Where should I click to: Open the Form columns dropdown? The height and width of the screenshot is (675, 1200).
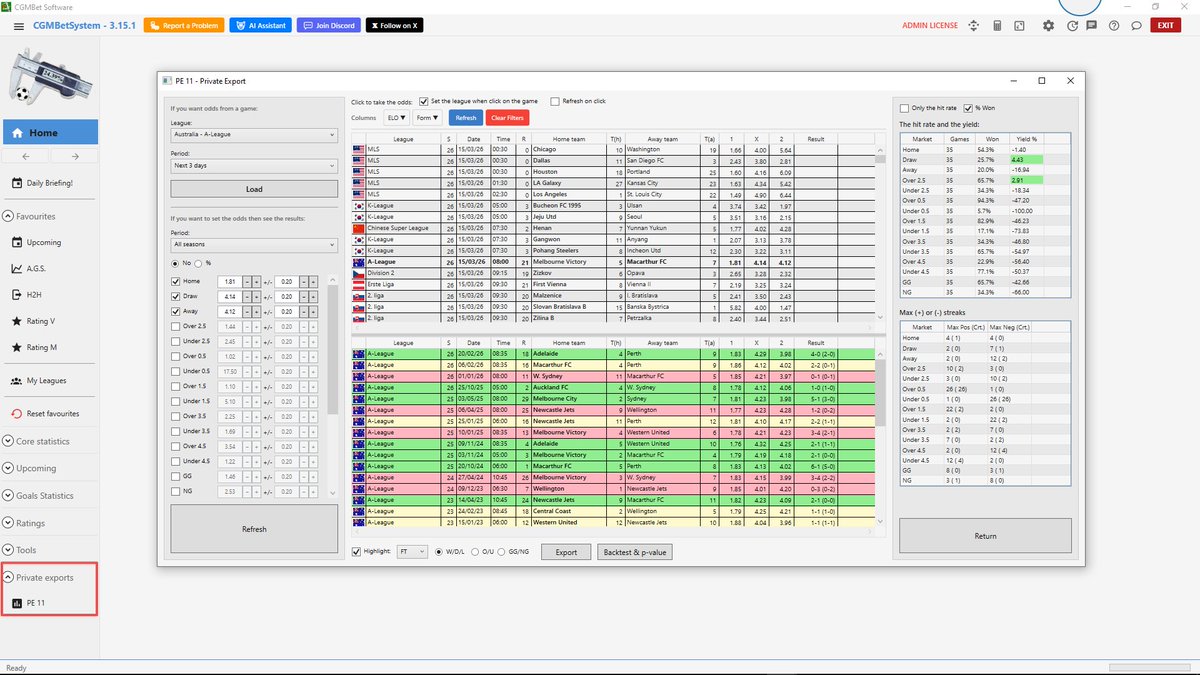(428, 118)
